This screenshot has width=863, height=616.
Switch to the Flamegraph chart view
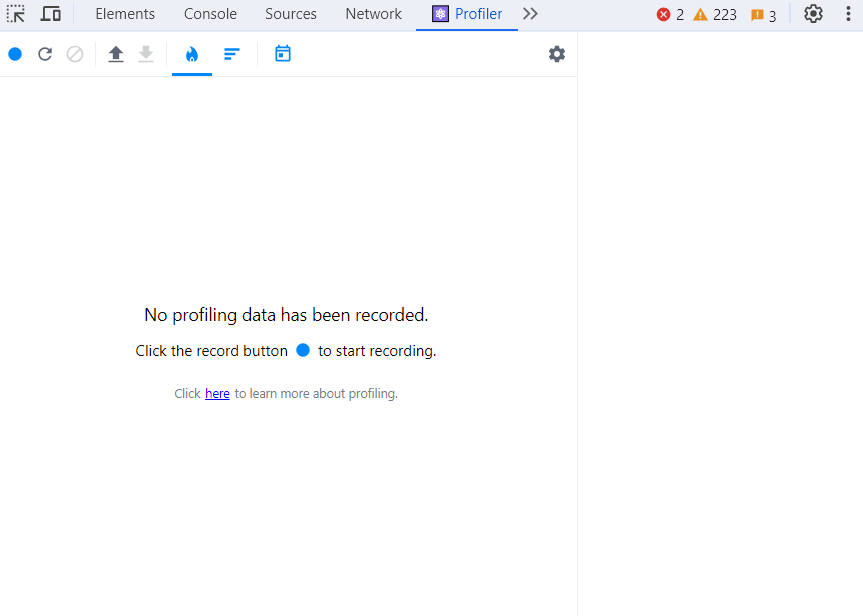pyautogui.click(x=192, y=54)
